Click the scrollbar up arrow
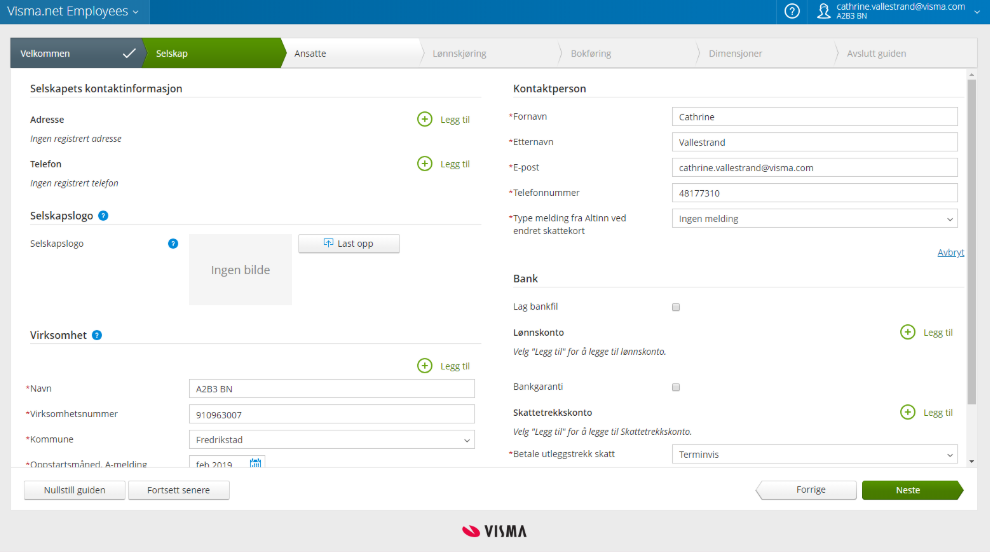The width and height of the screenshot is (990, 552). pos(971,75)
